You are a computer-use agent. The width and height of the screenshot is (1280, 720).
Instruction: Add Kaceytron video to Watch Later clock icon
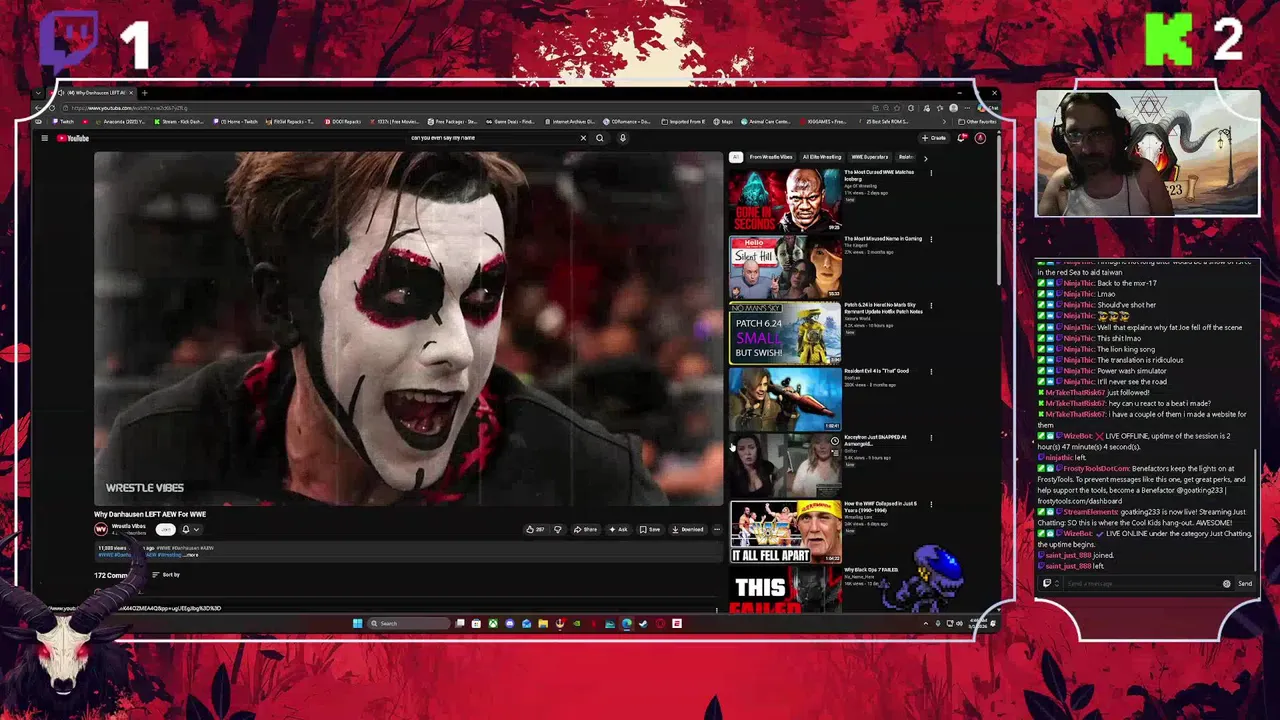click(834, 441)
